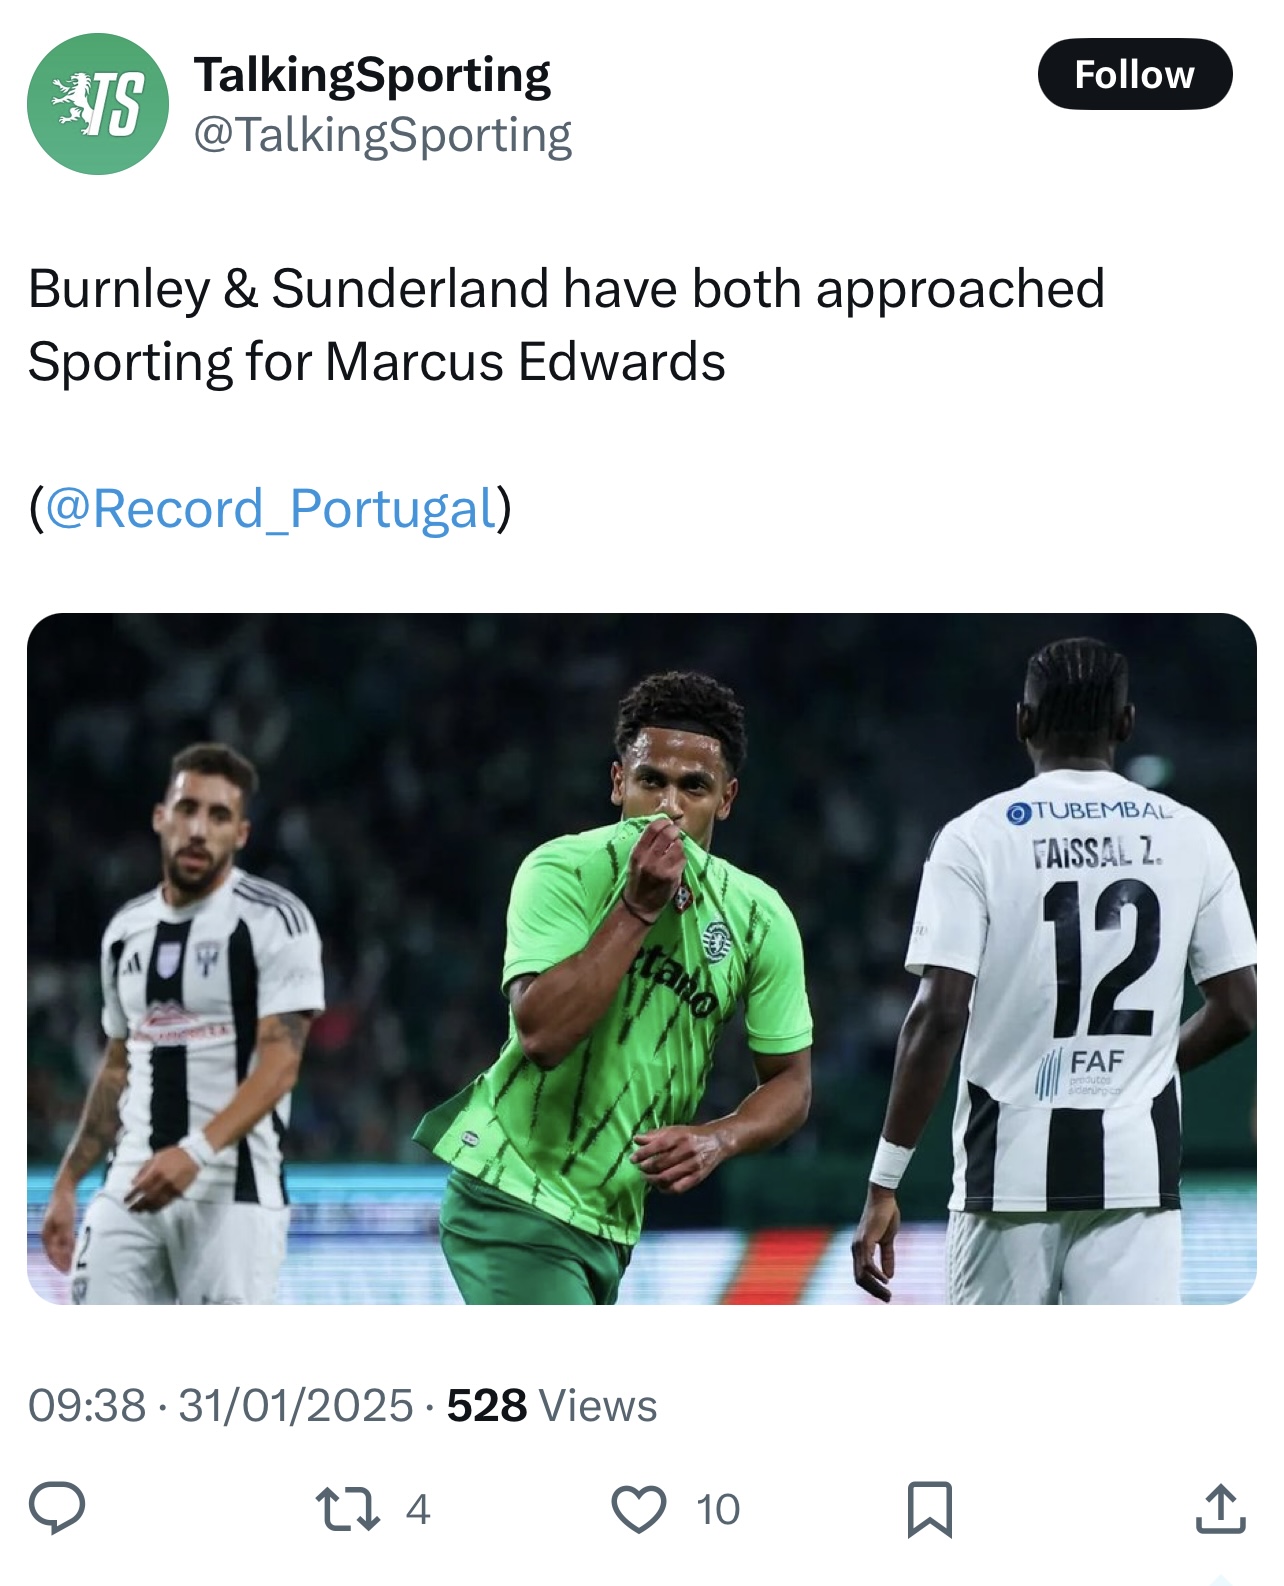Screen dimensions: 1284x1586
Task: Click the @TalkingSporting handle
Action: coord(382,135)
